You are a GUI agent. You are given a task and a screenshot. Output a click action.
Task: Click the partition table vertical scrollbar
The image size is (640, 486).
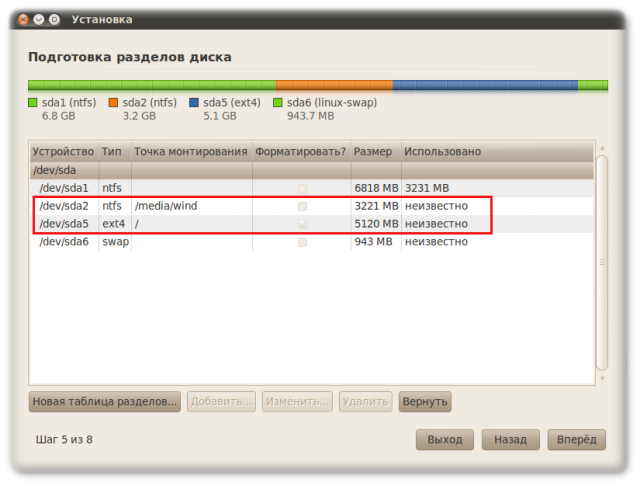(x=602, y=260)
